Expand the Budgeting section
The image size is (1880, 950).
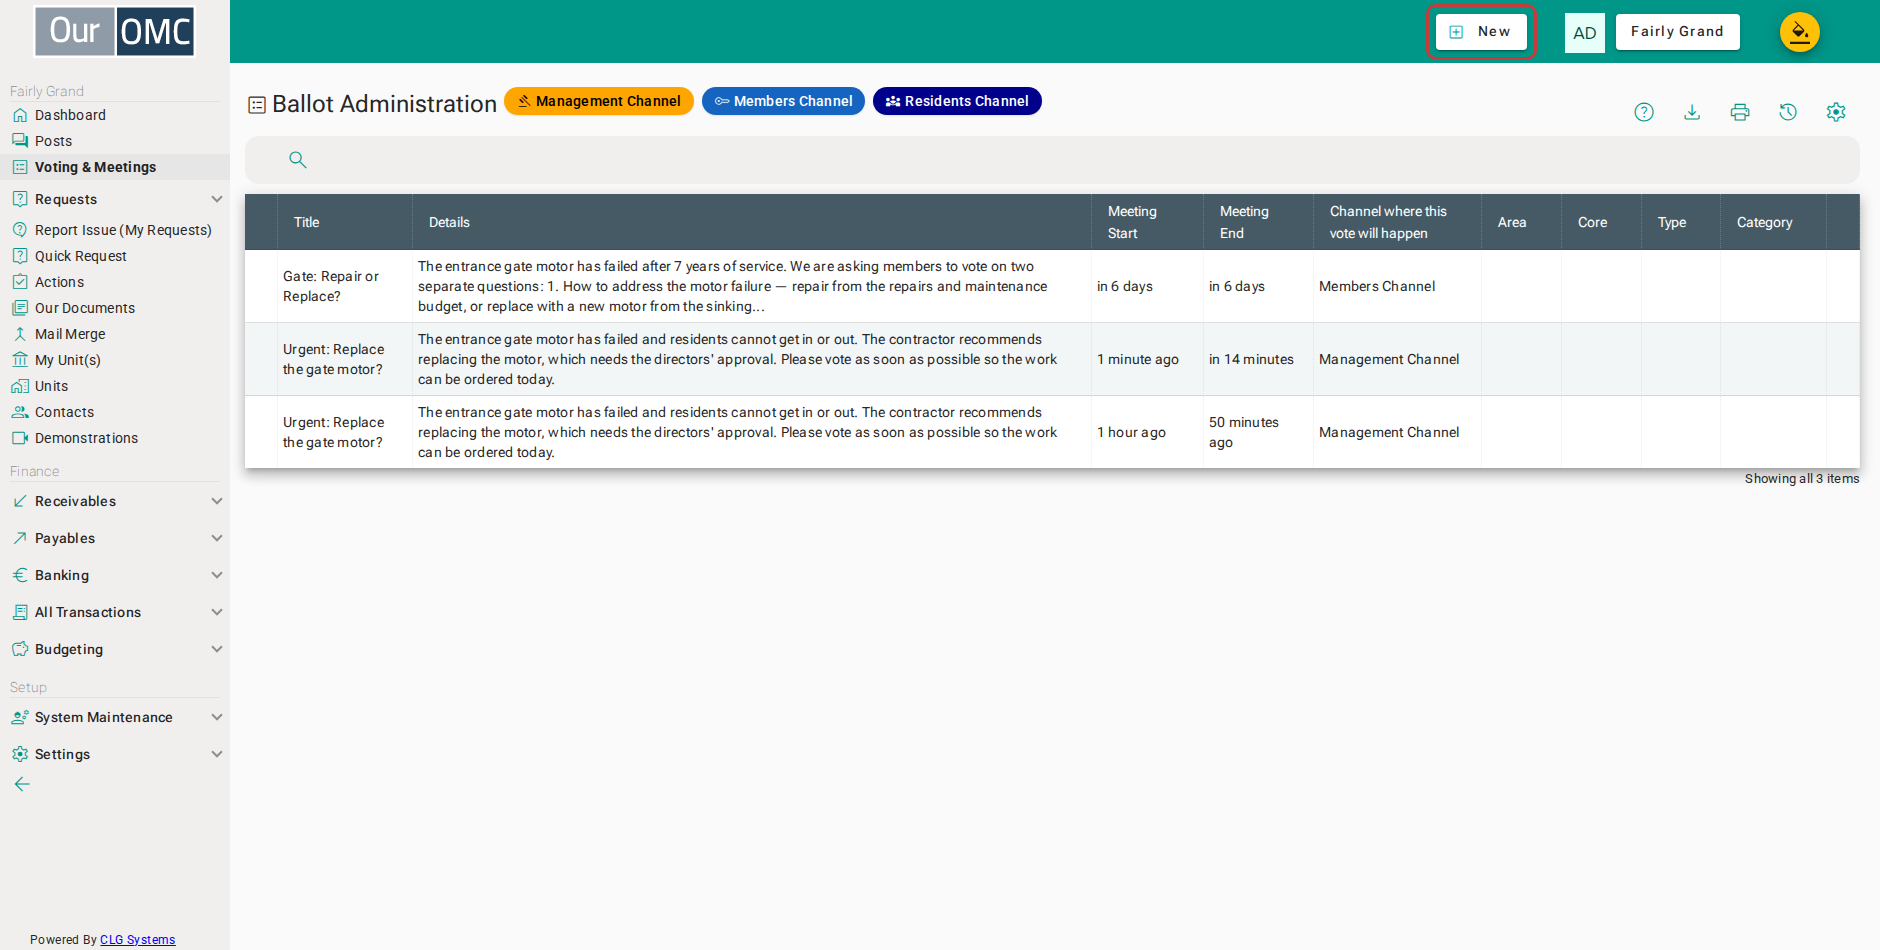point(115,649)
